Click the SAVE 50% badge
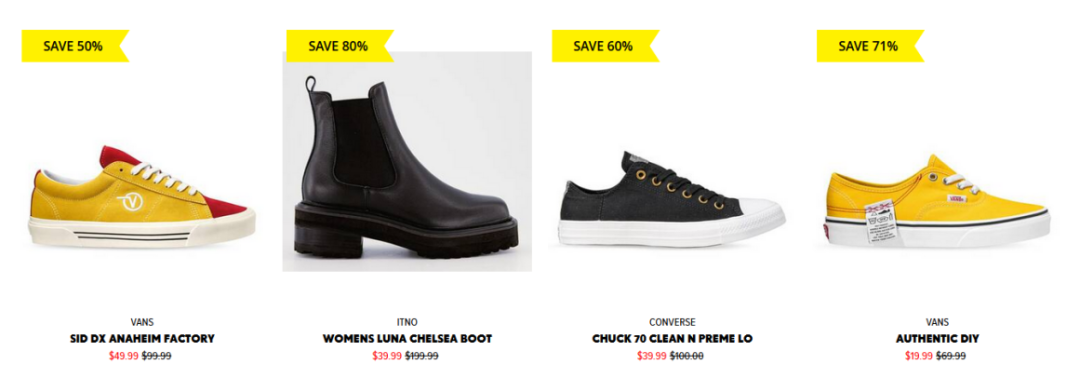This screenshot has height=378, width=1080. coord(75,46)
